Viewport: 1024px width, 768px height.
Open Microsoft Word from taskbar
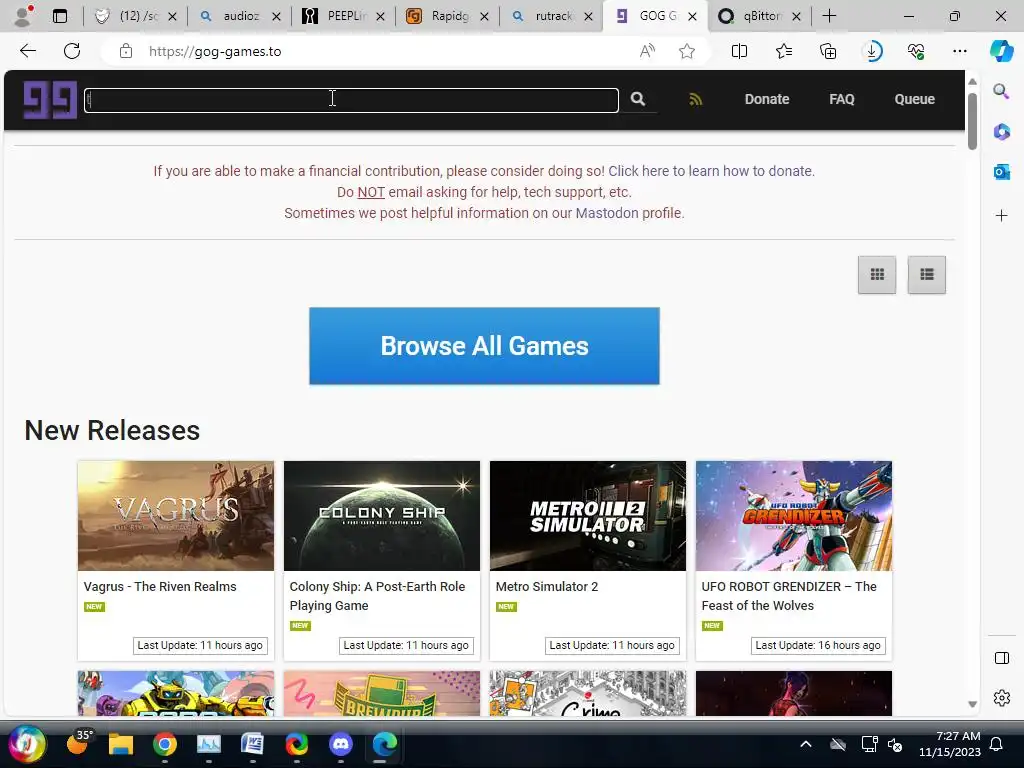(x=252, y=744)
